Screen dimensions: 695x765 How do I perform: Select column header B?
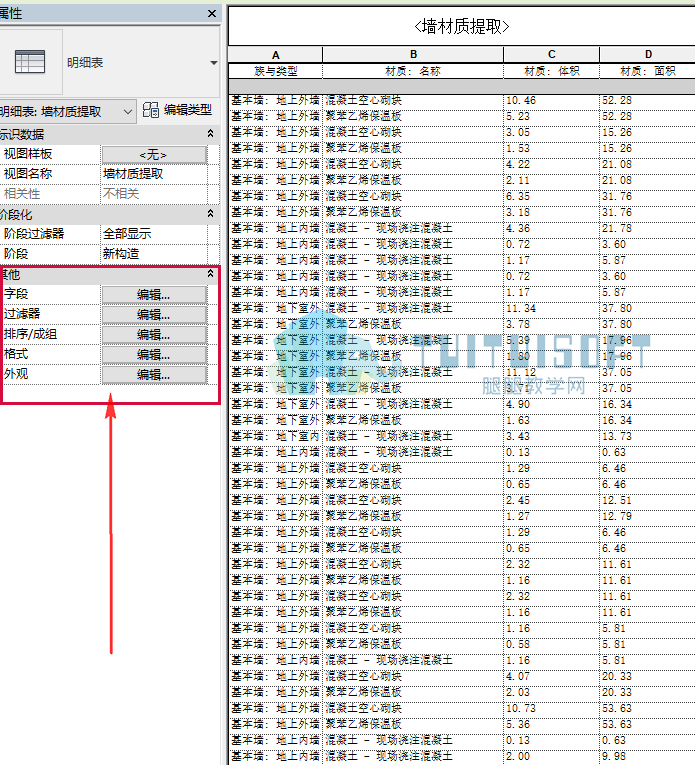(413, 55)
